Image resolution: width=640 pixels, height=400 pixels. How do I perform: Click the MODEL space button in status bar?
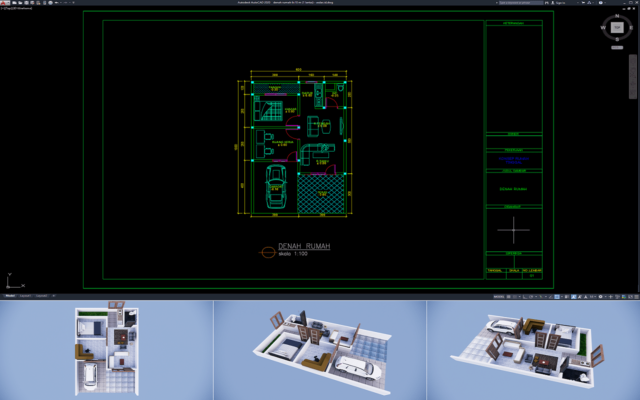coord(497,296)
